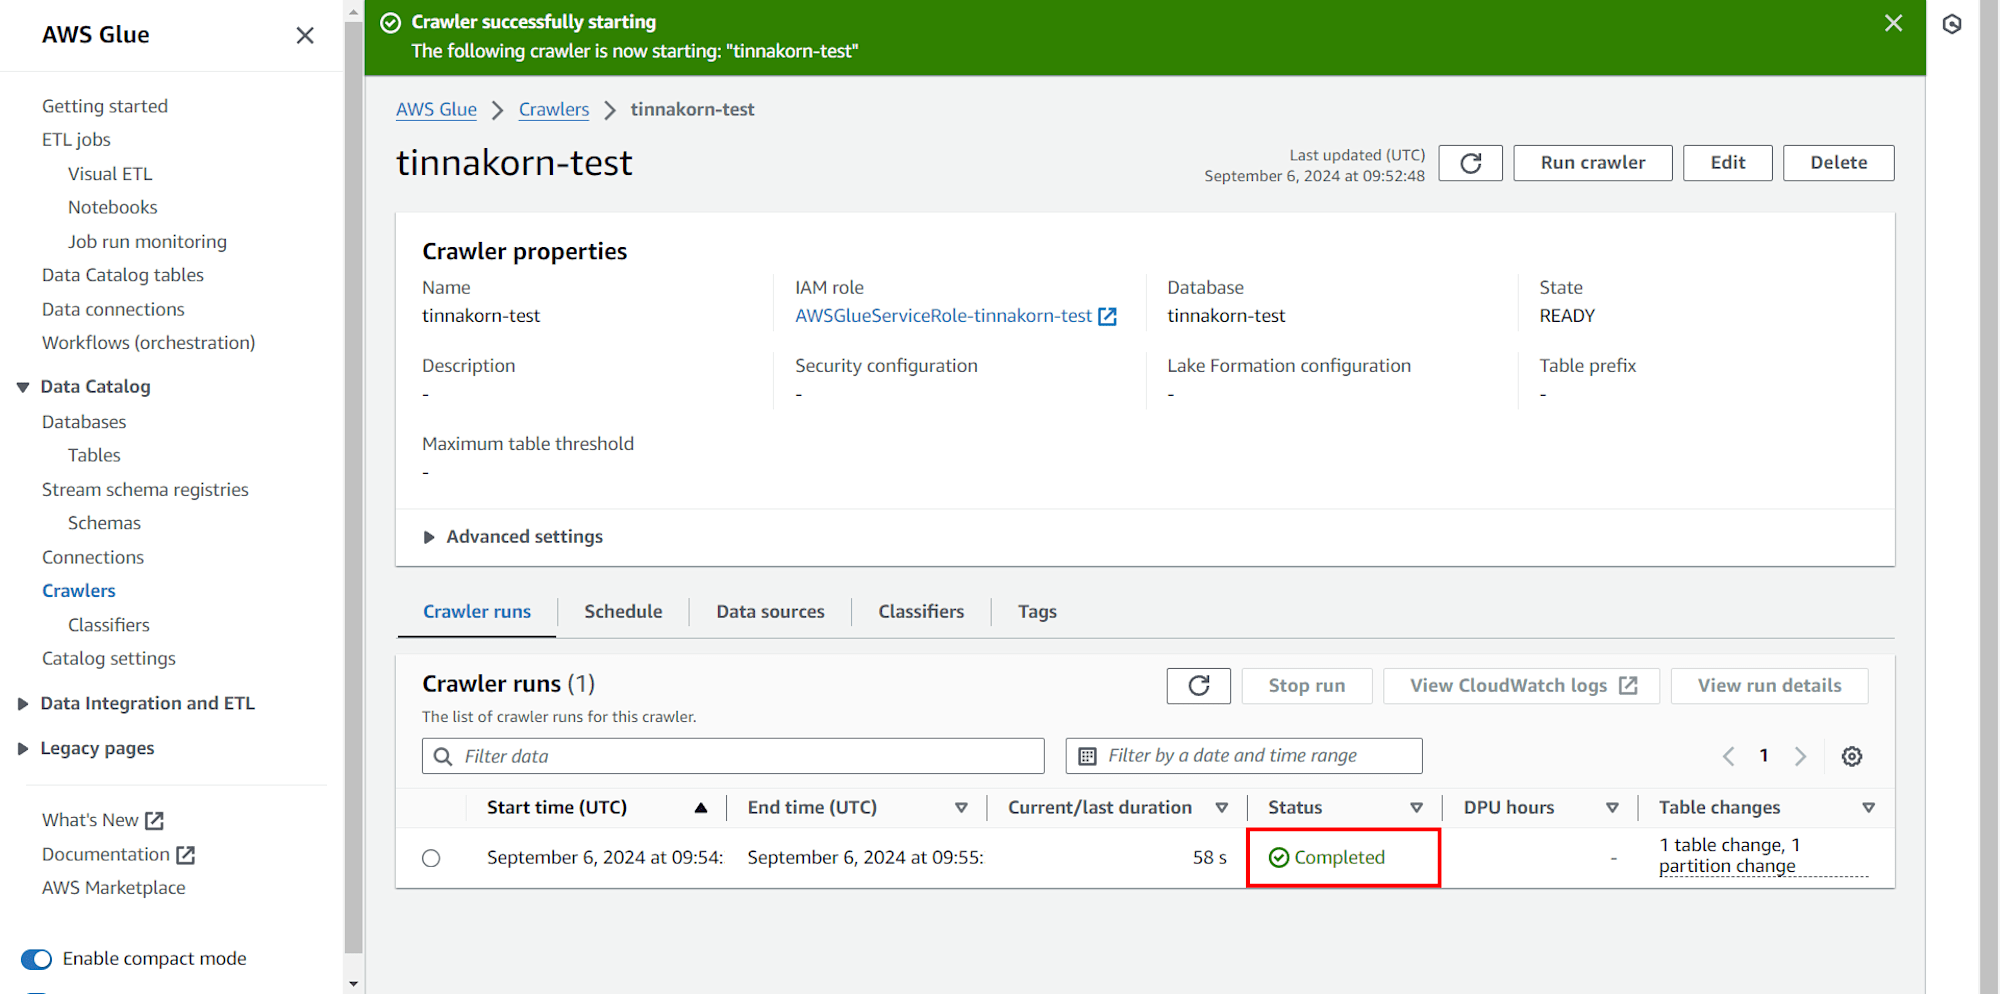Click the search magnifier in Filter data
The height and width of the screenshot is (994, 2000).
click(443, 757)
